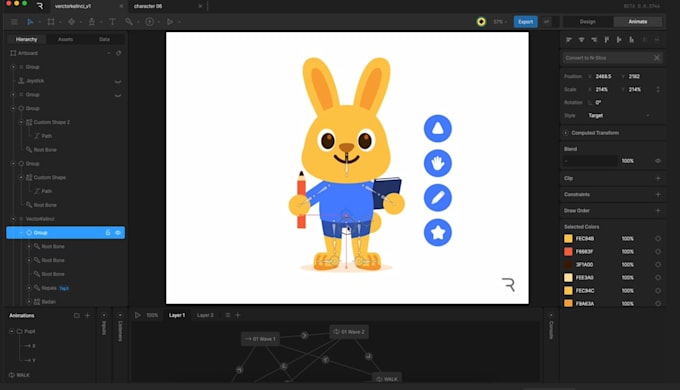Click the triangle shape button on the canvas
Screen dimensions: 680x390
point(438,128)
